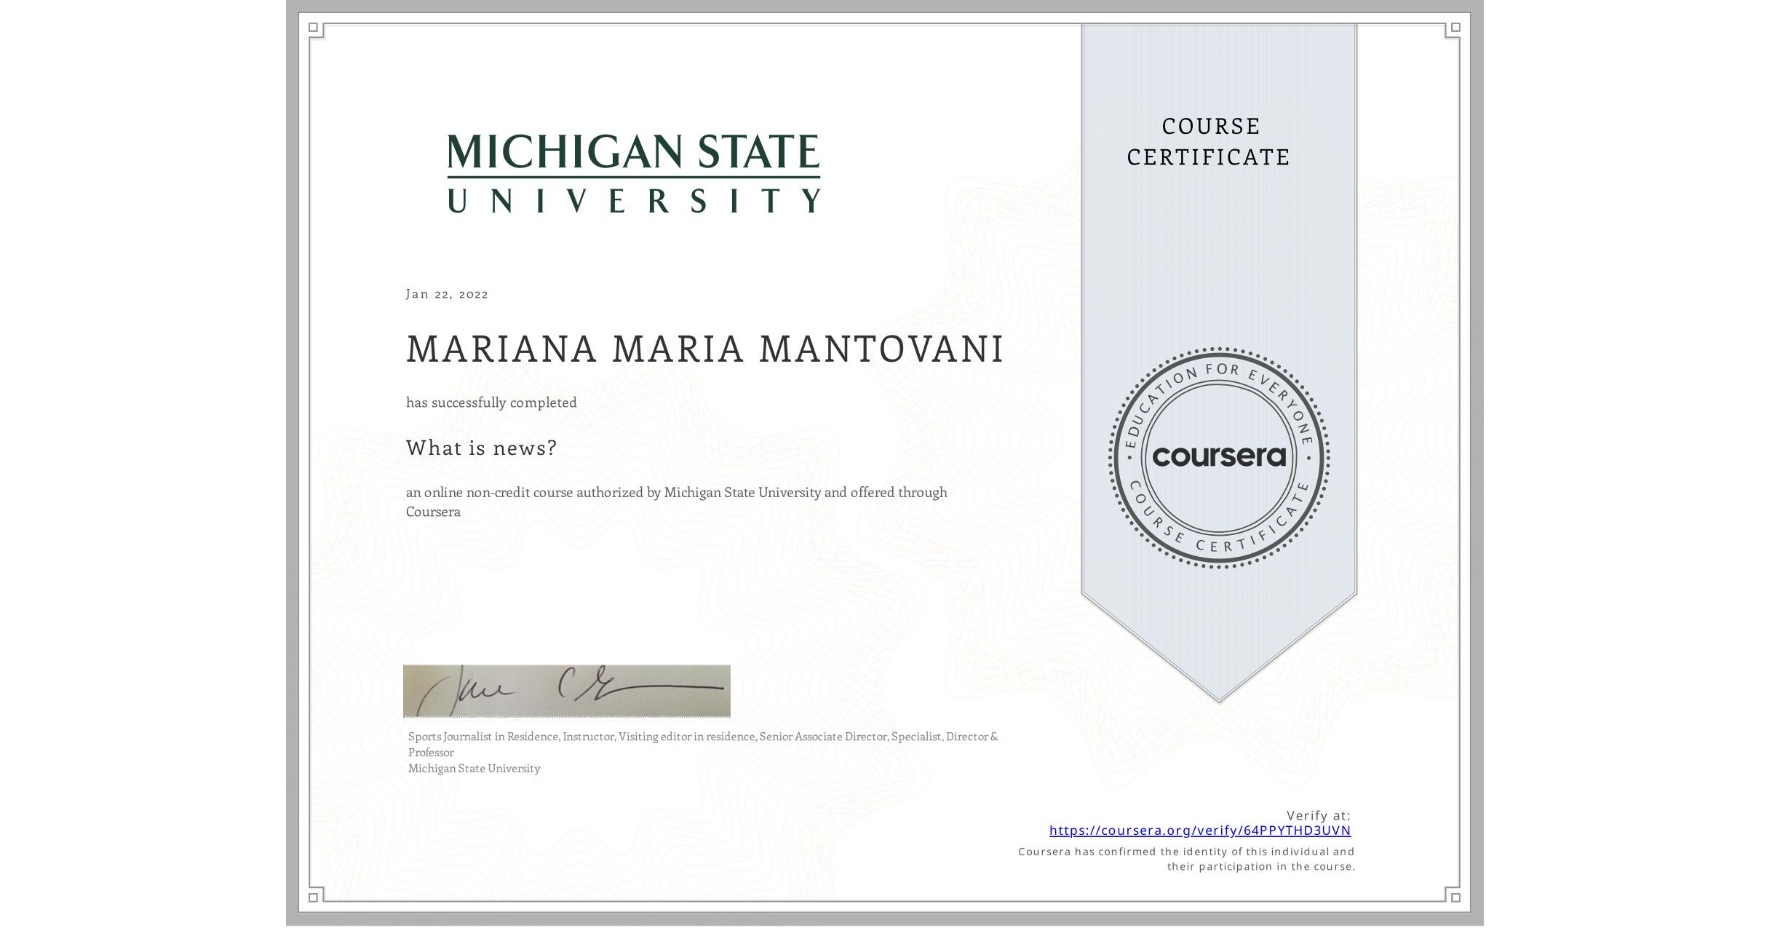Click the course title What is news?
1772x928 pixels.
click(482, 448)
